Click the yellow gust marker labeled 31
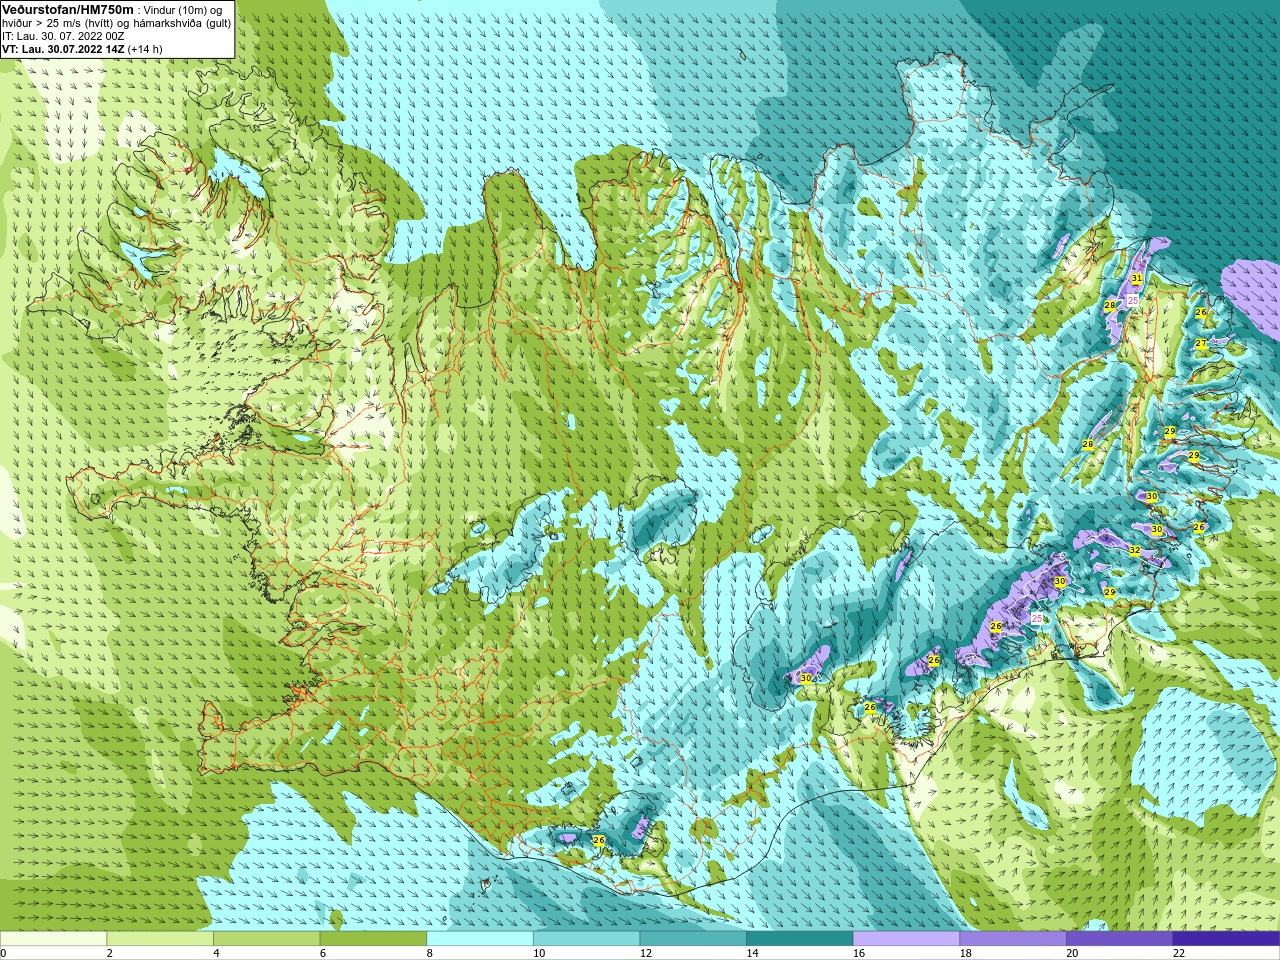 click(1137, 279)
